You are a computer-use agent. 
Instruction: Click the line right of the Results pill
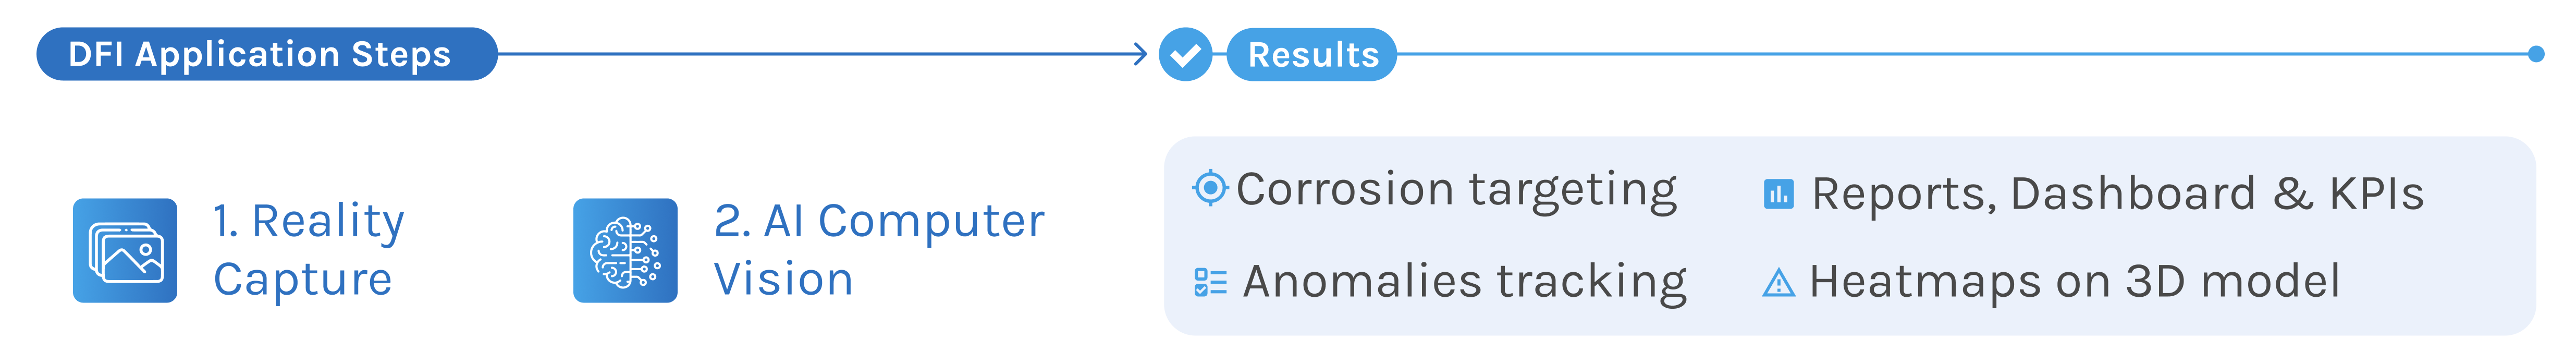click(1960, 54)
